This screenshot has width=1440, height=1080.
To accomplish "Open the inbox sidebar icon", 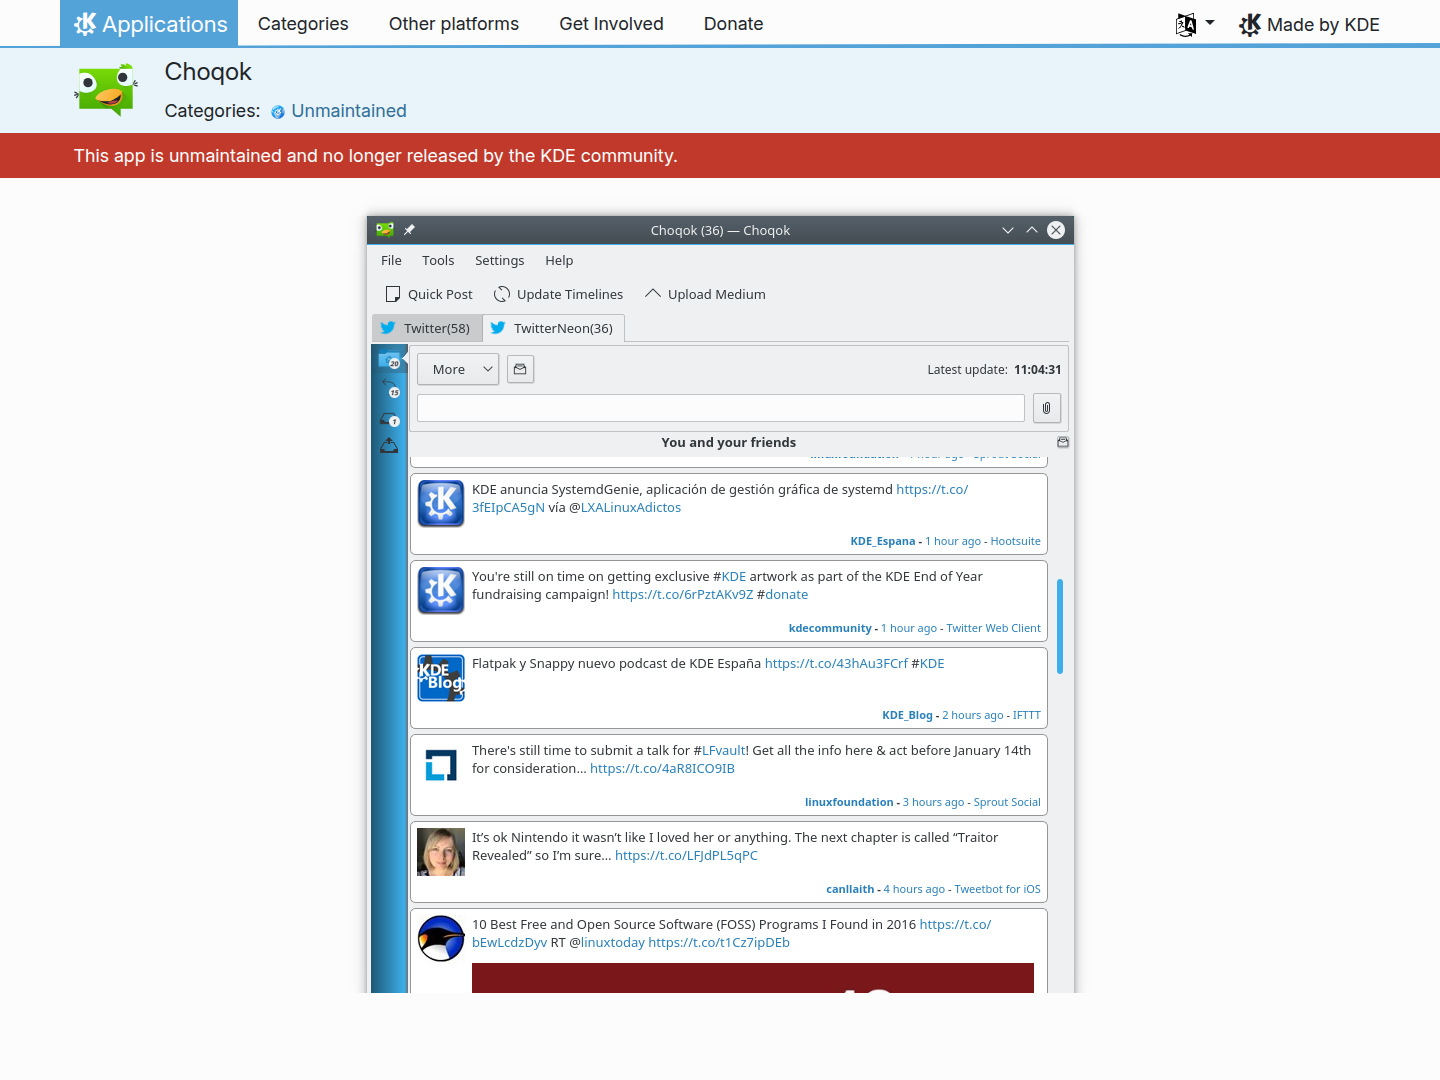I will 389,418.
